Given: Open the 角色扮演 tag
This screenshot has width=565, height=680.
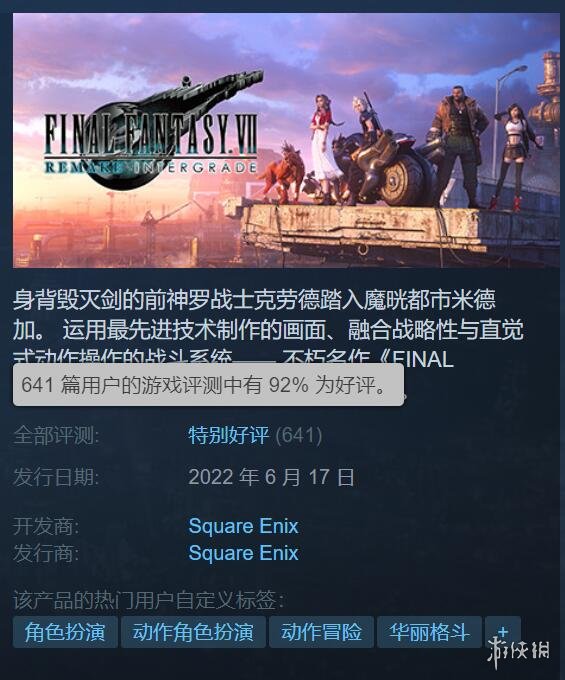Looking at the screenshot, I should coord(65,632).
